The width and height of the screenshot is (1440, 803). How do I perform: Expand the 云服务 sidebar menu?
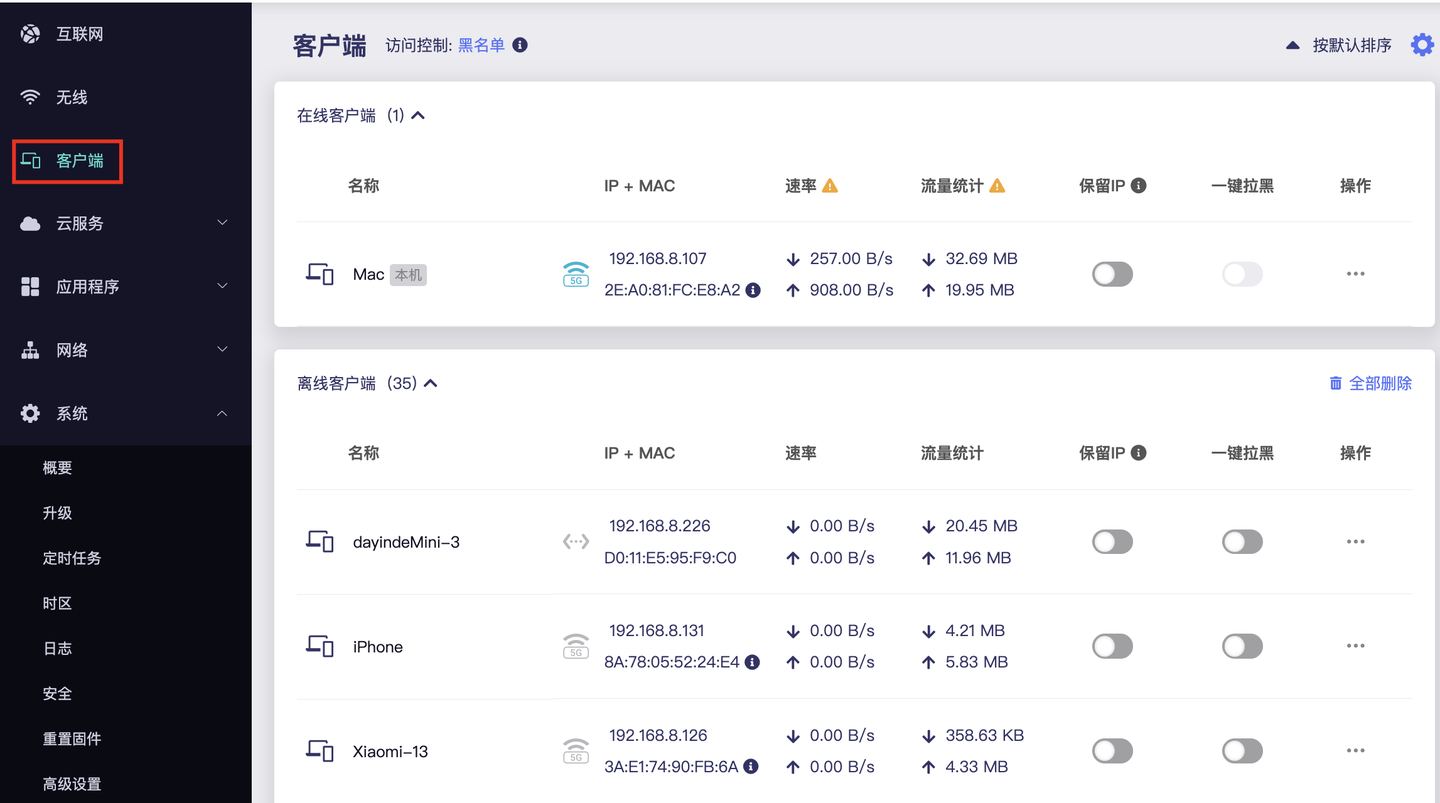coord(125,223)
